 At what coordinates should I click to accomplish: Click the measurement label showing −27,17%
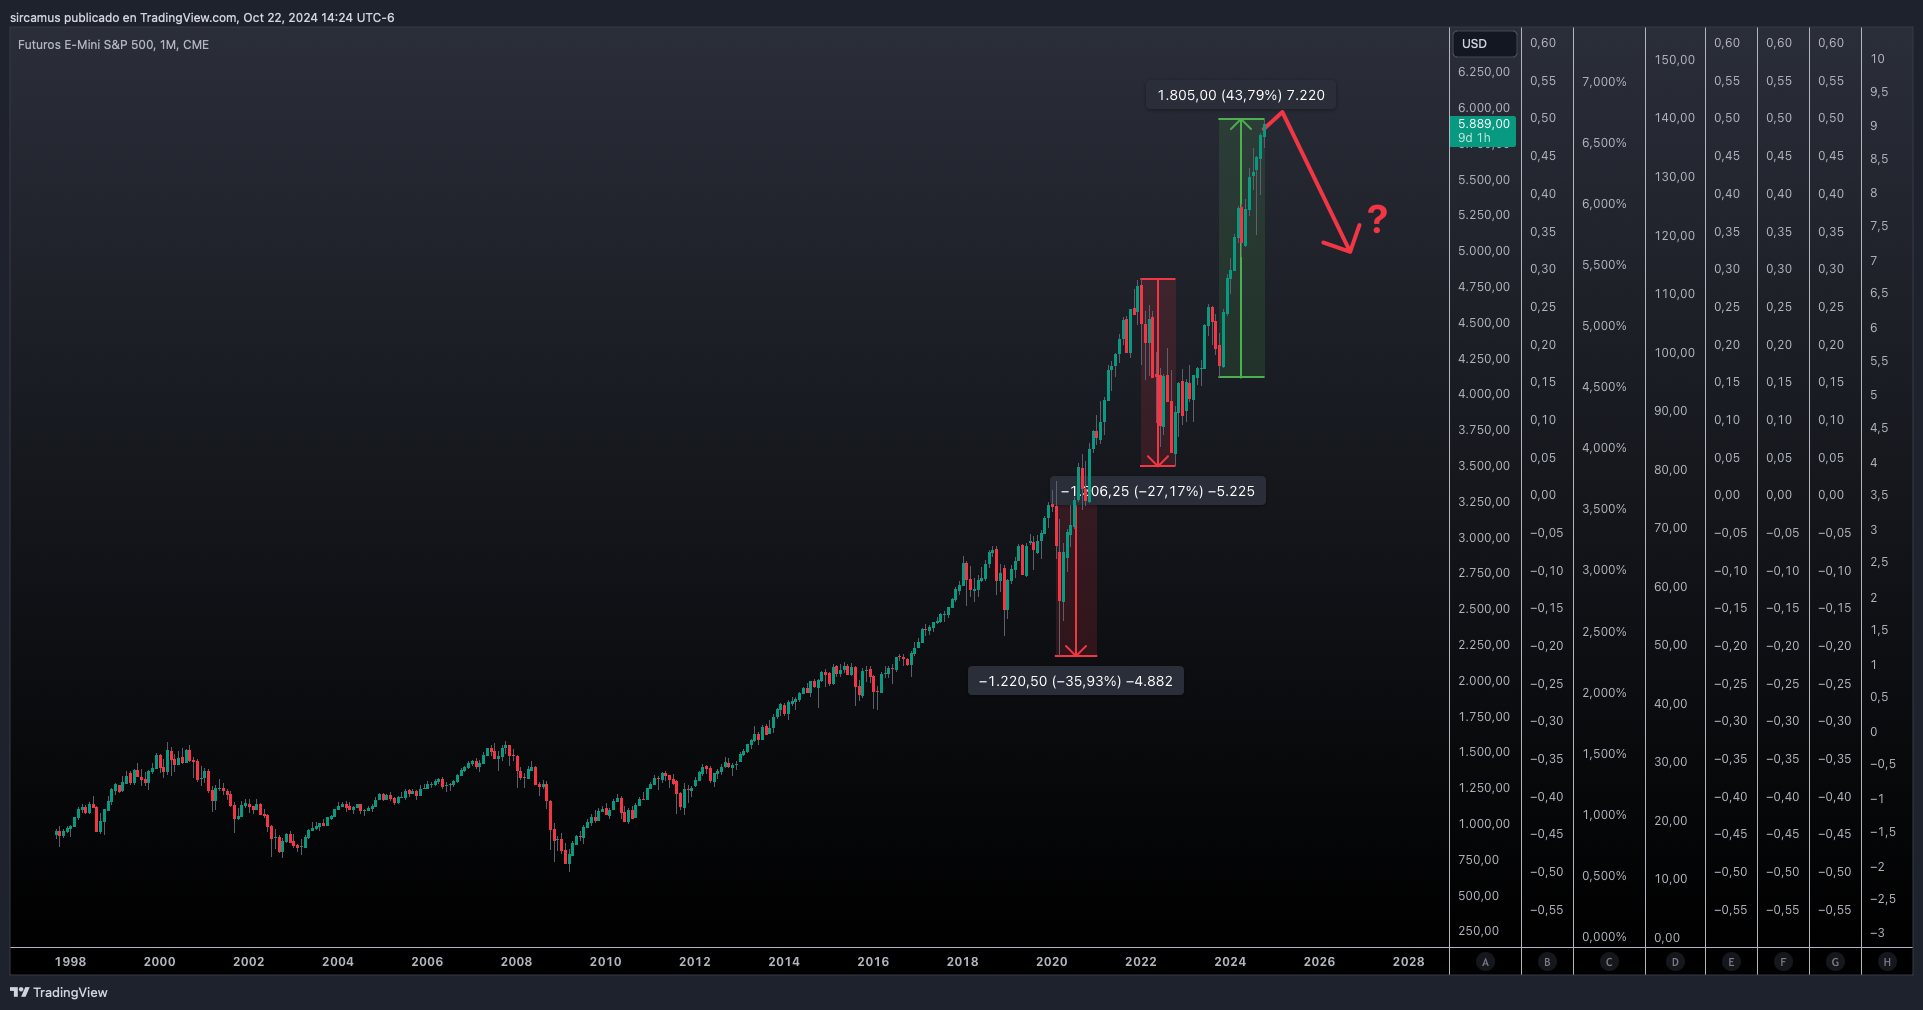pos(1158,491)
